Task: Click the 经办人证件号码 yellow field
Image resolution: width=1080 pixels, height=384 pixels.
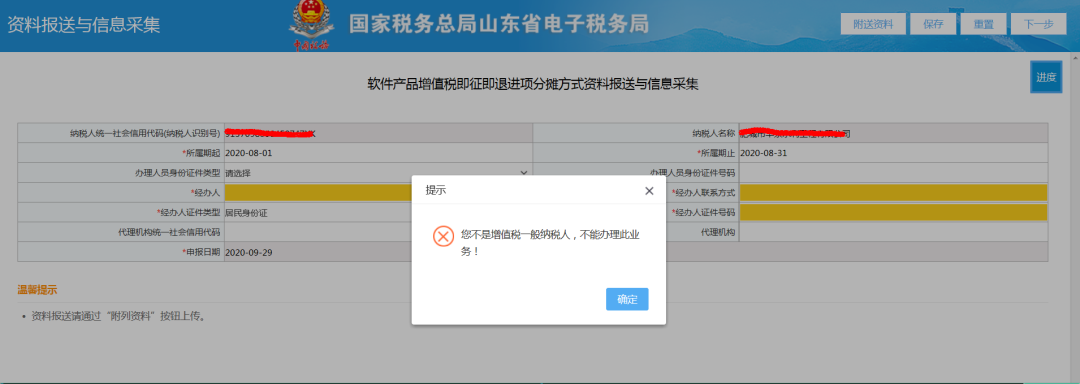Action: click(x=893, y=213)
